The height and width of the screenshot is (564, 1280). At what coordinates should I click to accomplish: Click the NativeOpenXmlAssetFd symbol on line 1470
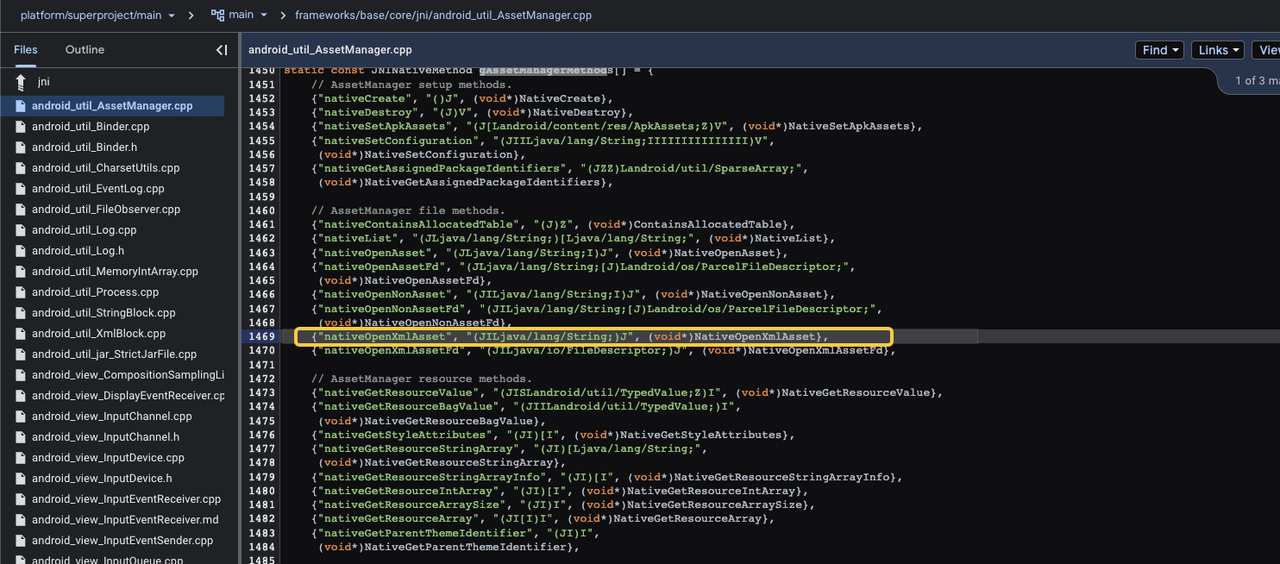tap(815, 351)
